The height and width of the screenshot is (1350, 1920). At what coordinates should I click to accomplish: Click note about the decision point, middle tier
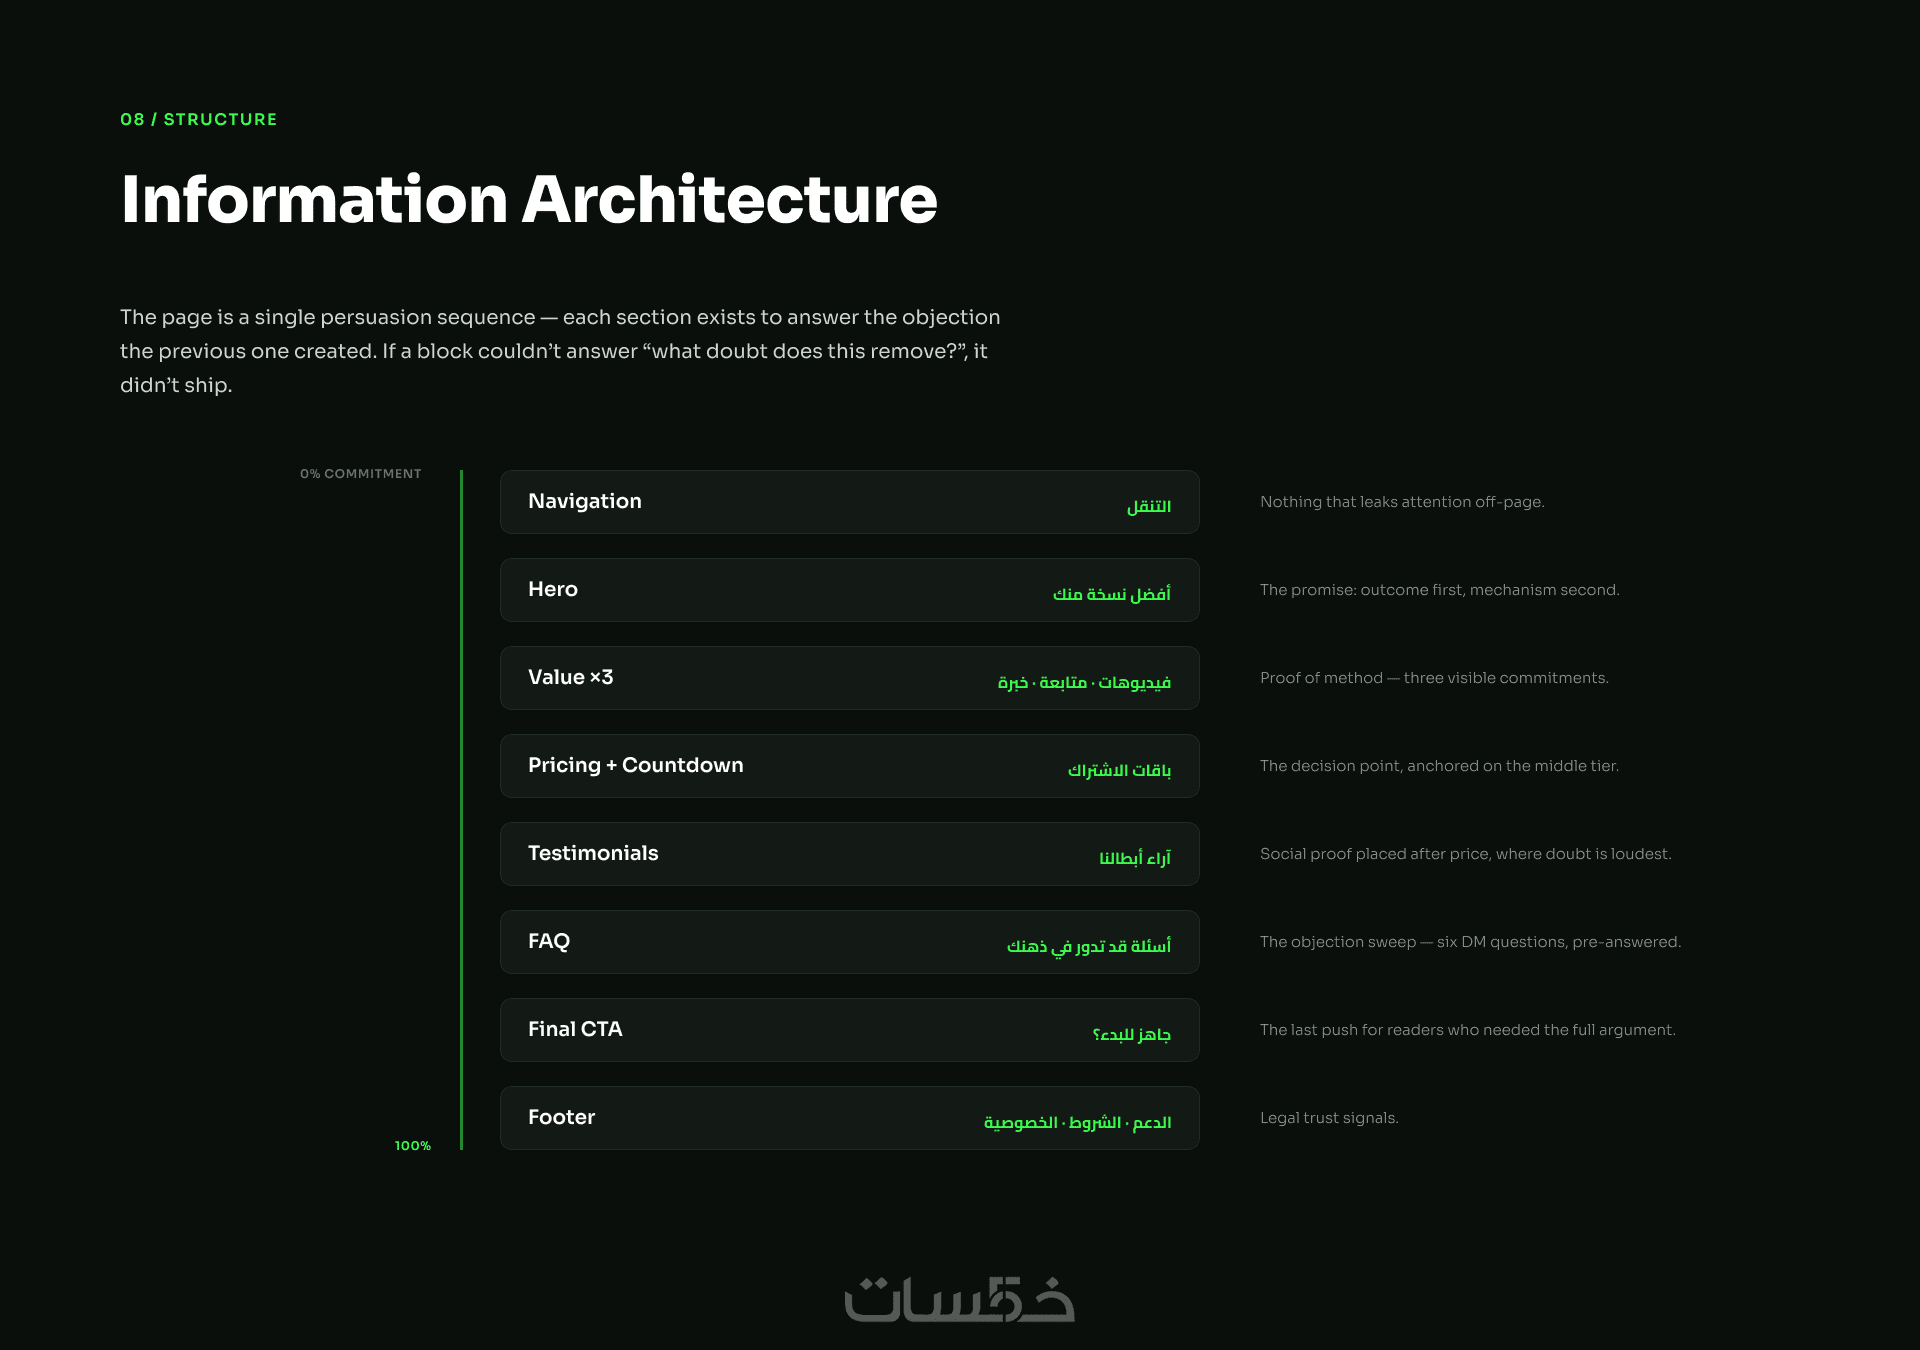click(1439, 766)
